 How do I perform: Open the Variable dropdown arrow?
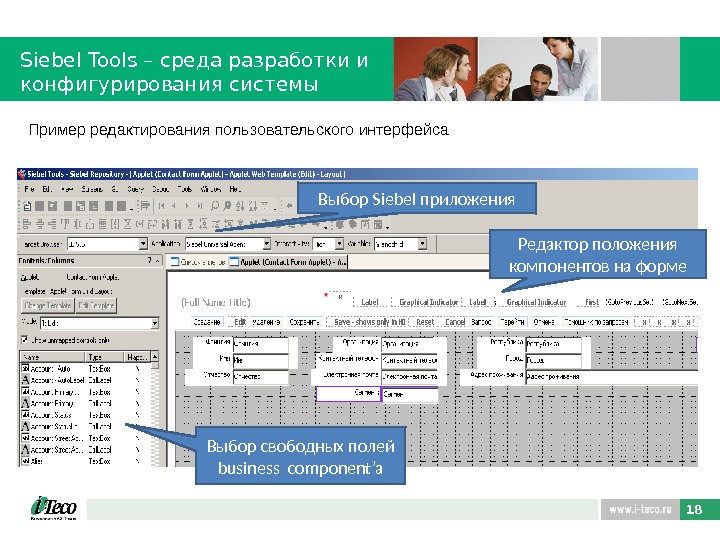(x=422, y=244)
